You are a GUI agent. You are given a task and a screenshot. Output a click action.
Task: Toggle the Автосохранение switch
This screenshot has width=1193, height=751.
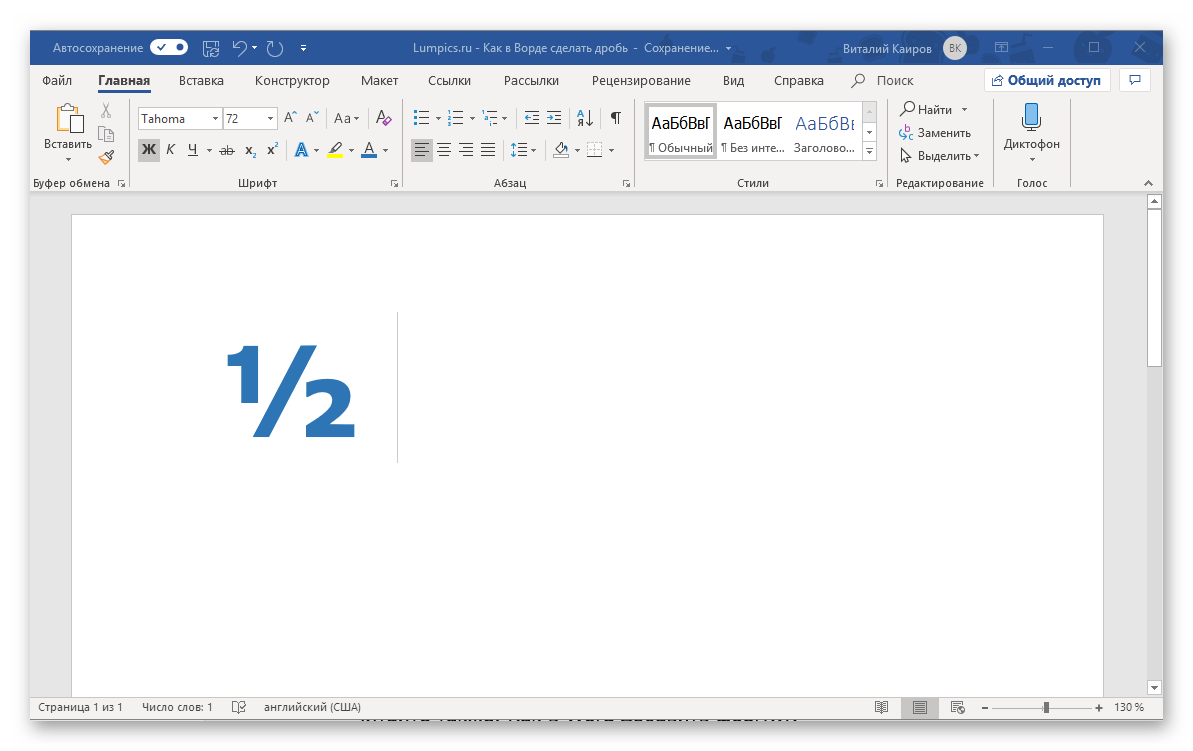168,47
